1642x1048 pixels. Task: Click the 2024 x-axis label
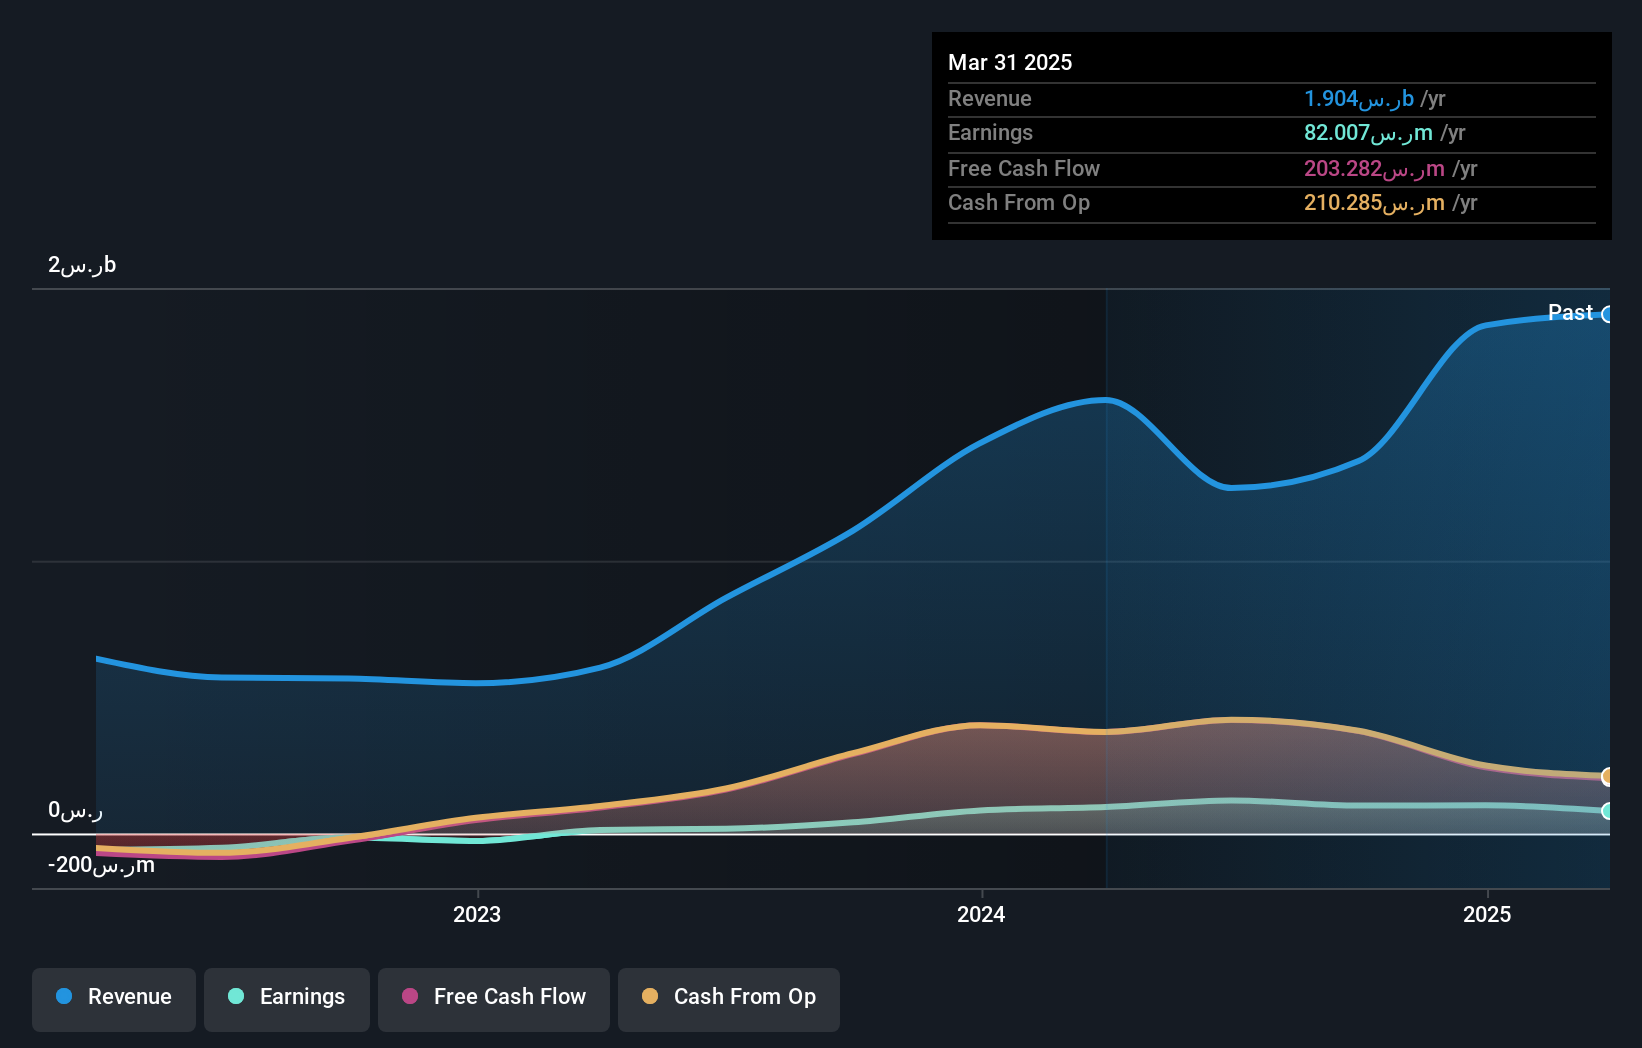(x=981, y=914)
